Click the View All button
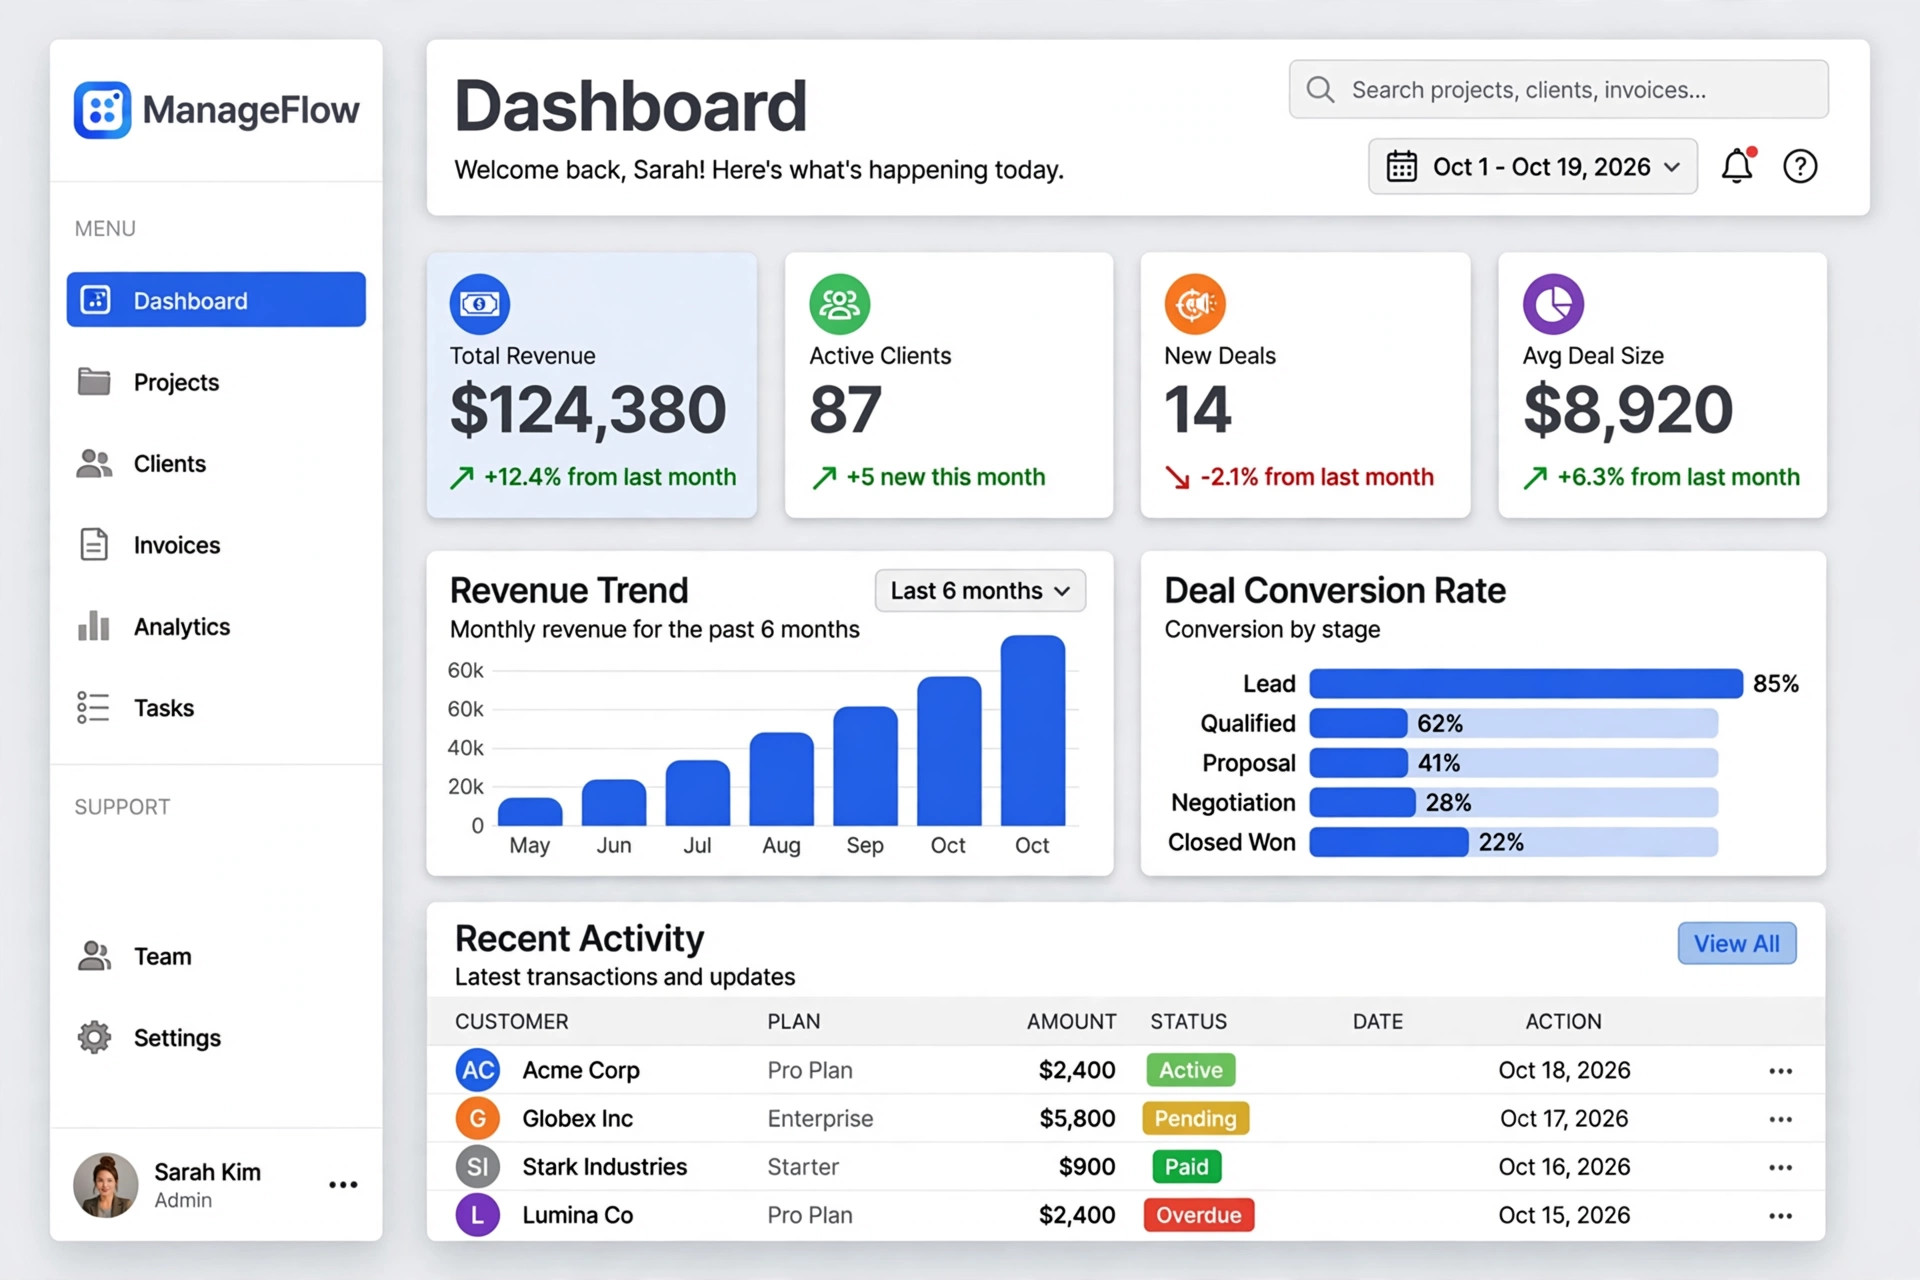1920x1280 pixels. pos(1737,943)
